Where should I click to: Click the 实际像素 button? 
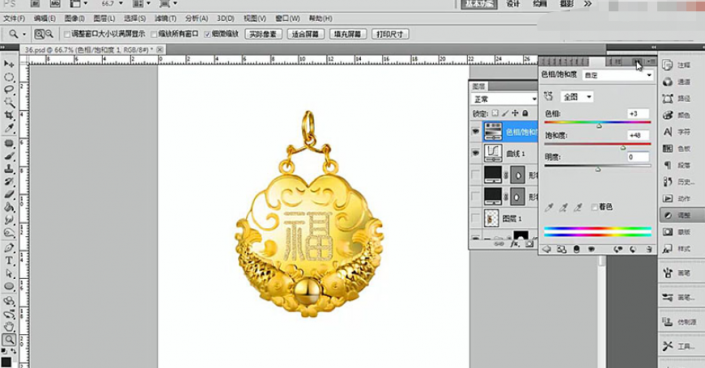click(263, 34)
